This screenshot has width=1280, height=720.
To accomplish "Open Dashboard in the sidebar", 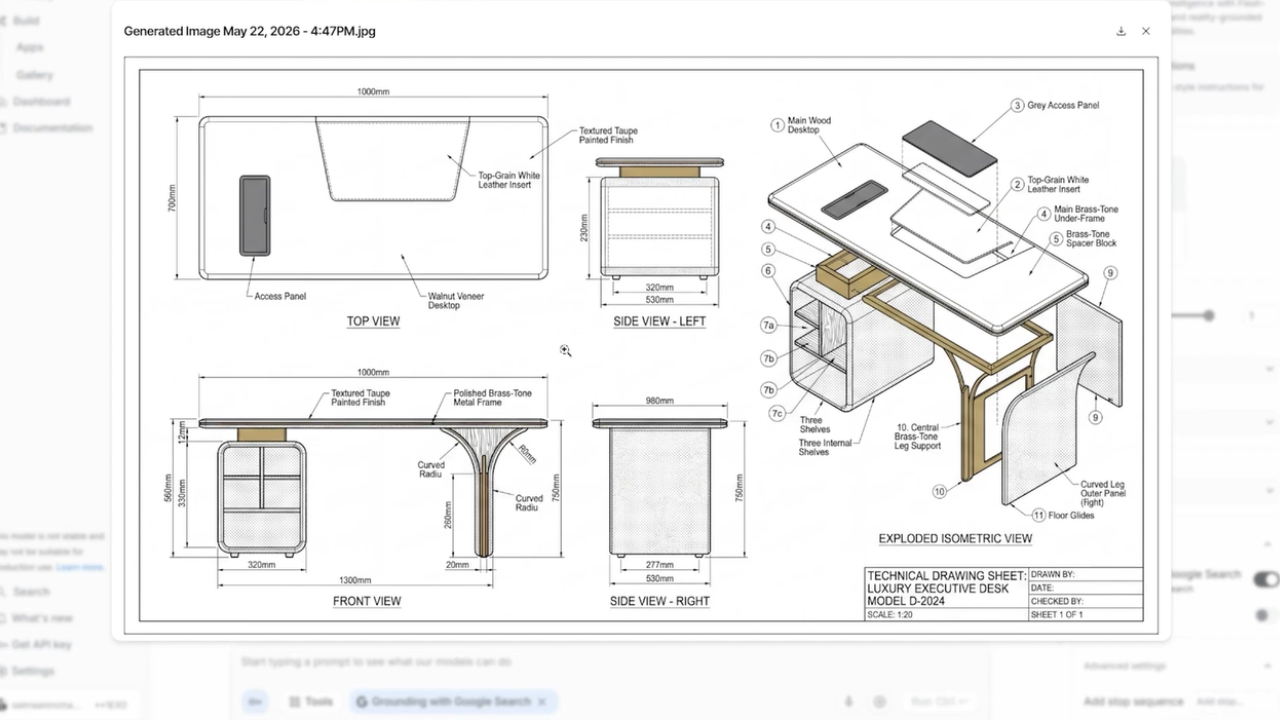I will pyautogui.click(x=35, y=101).
